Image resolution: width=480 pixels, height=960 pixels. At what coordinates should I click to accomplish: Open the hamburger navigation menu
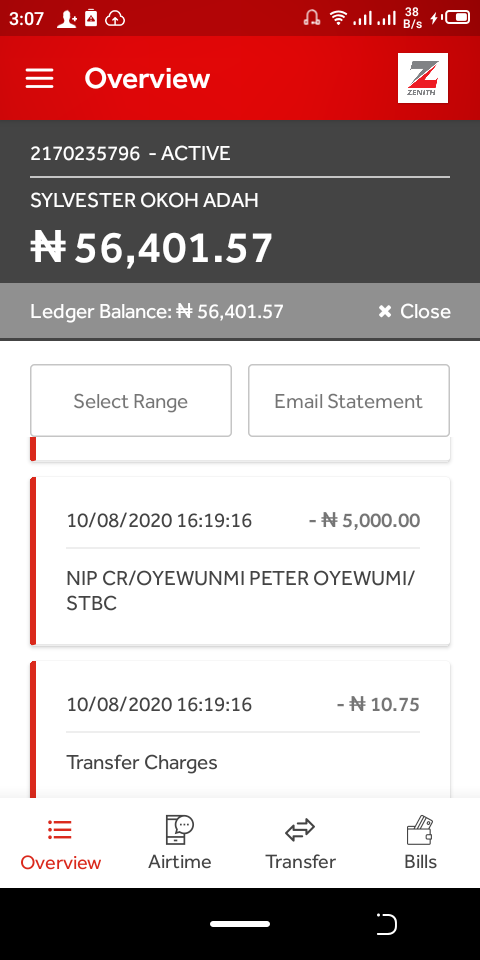tap(39, 78)
